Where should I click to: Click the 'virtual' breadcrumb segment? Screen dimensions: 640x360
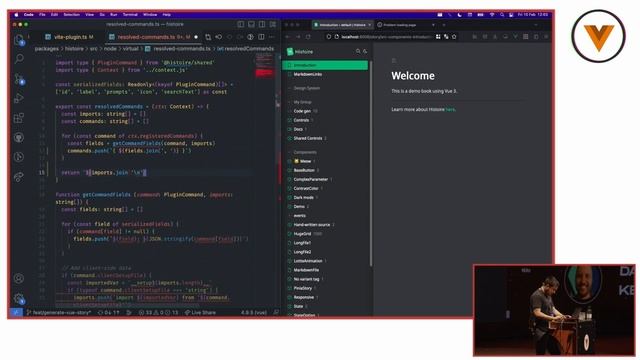pos(131,49)
